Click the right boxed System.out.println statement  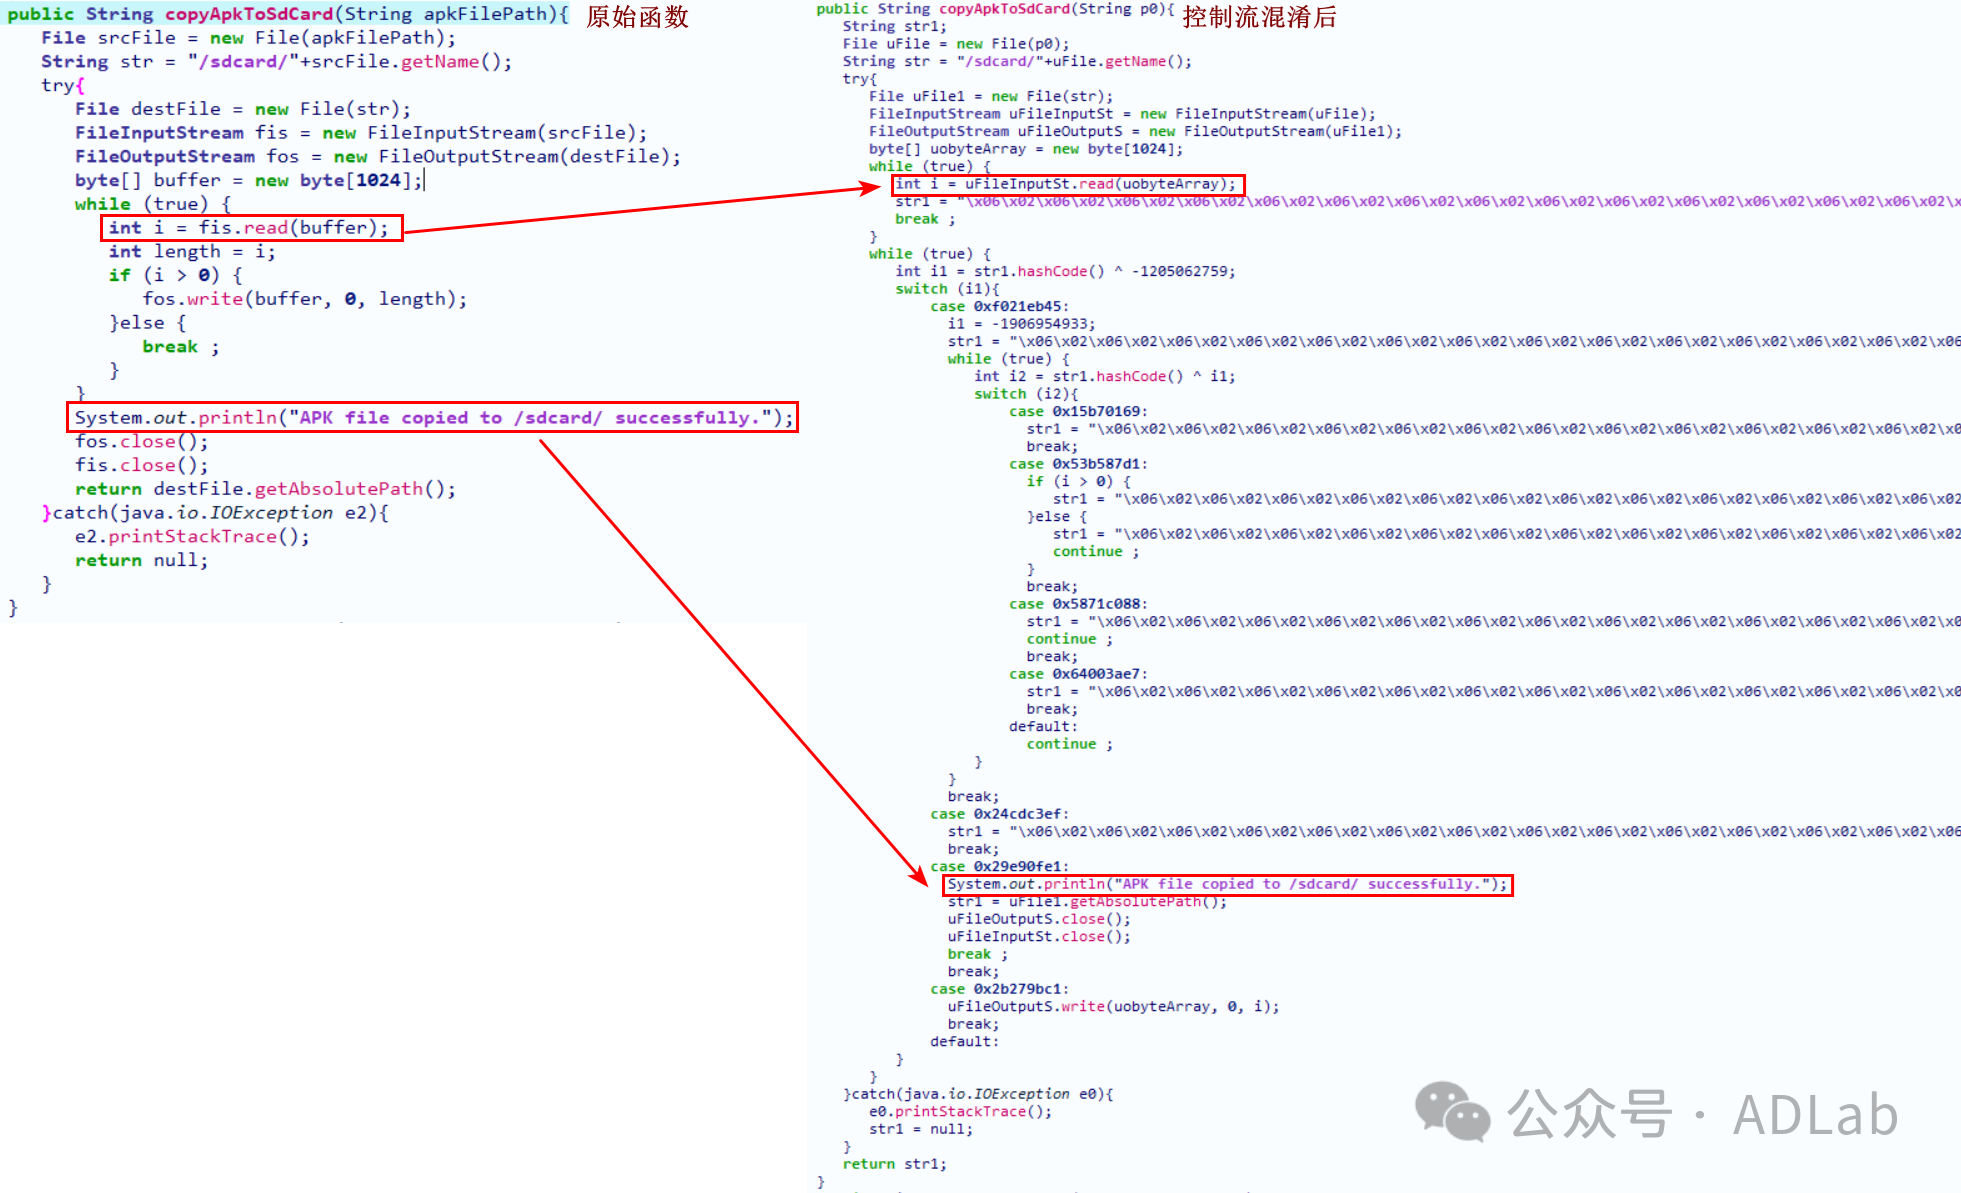click(1226, 884)
